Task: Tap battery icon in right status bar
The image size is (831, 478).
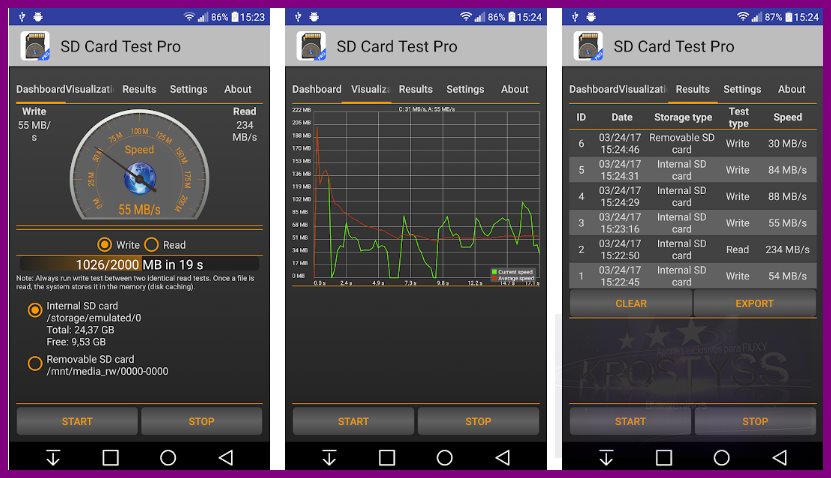Action: (788, 17)
